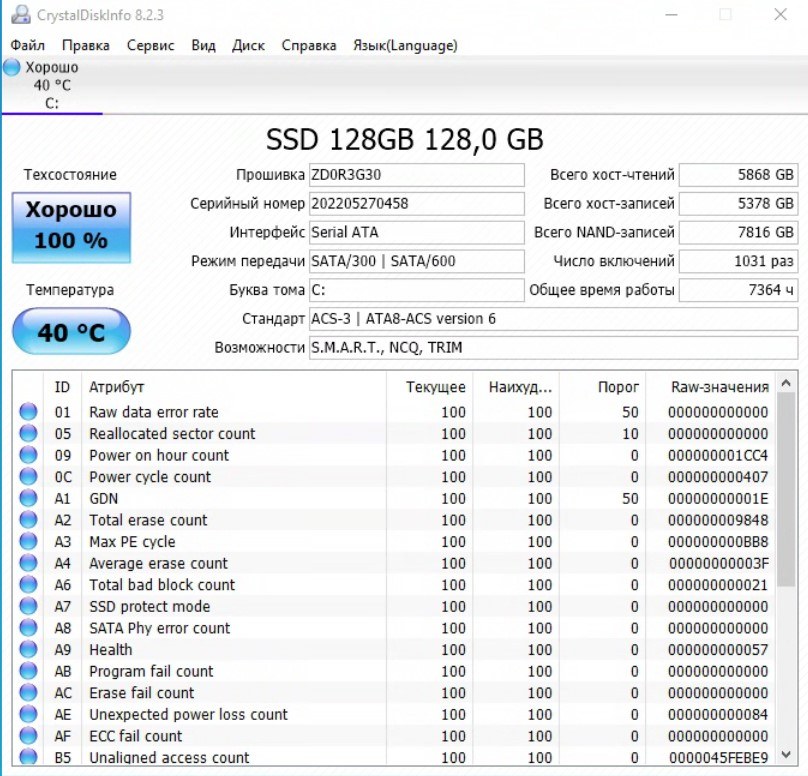This screenshot has width=808, height=776.
Task: Click the Прошивка firmware value field
Action: [415, 175]
